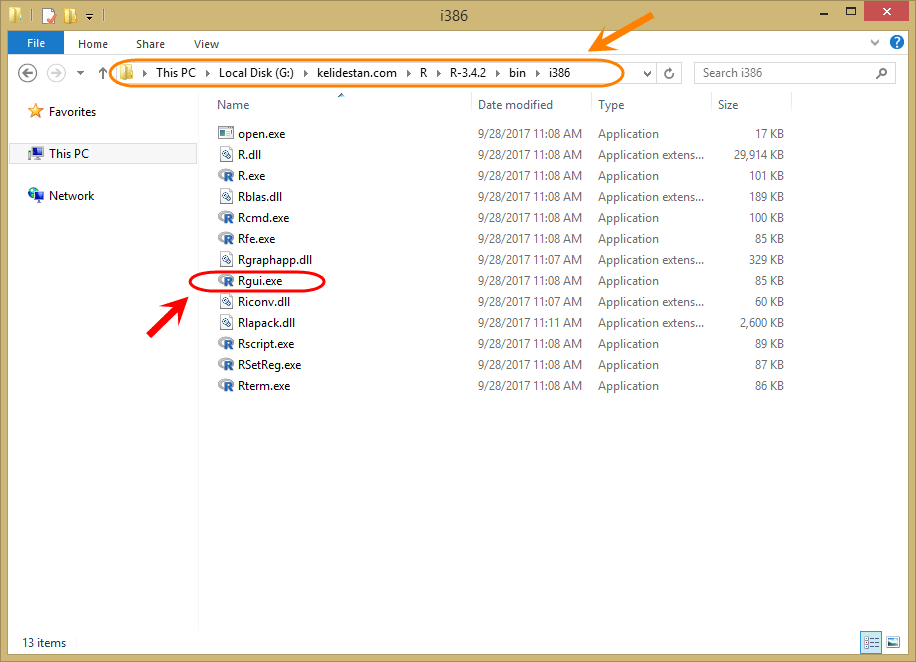Viewport: 916px width, 662px height.
Task: Refresh the current folder view
Action: pos(669,73)
